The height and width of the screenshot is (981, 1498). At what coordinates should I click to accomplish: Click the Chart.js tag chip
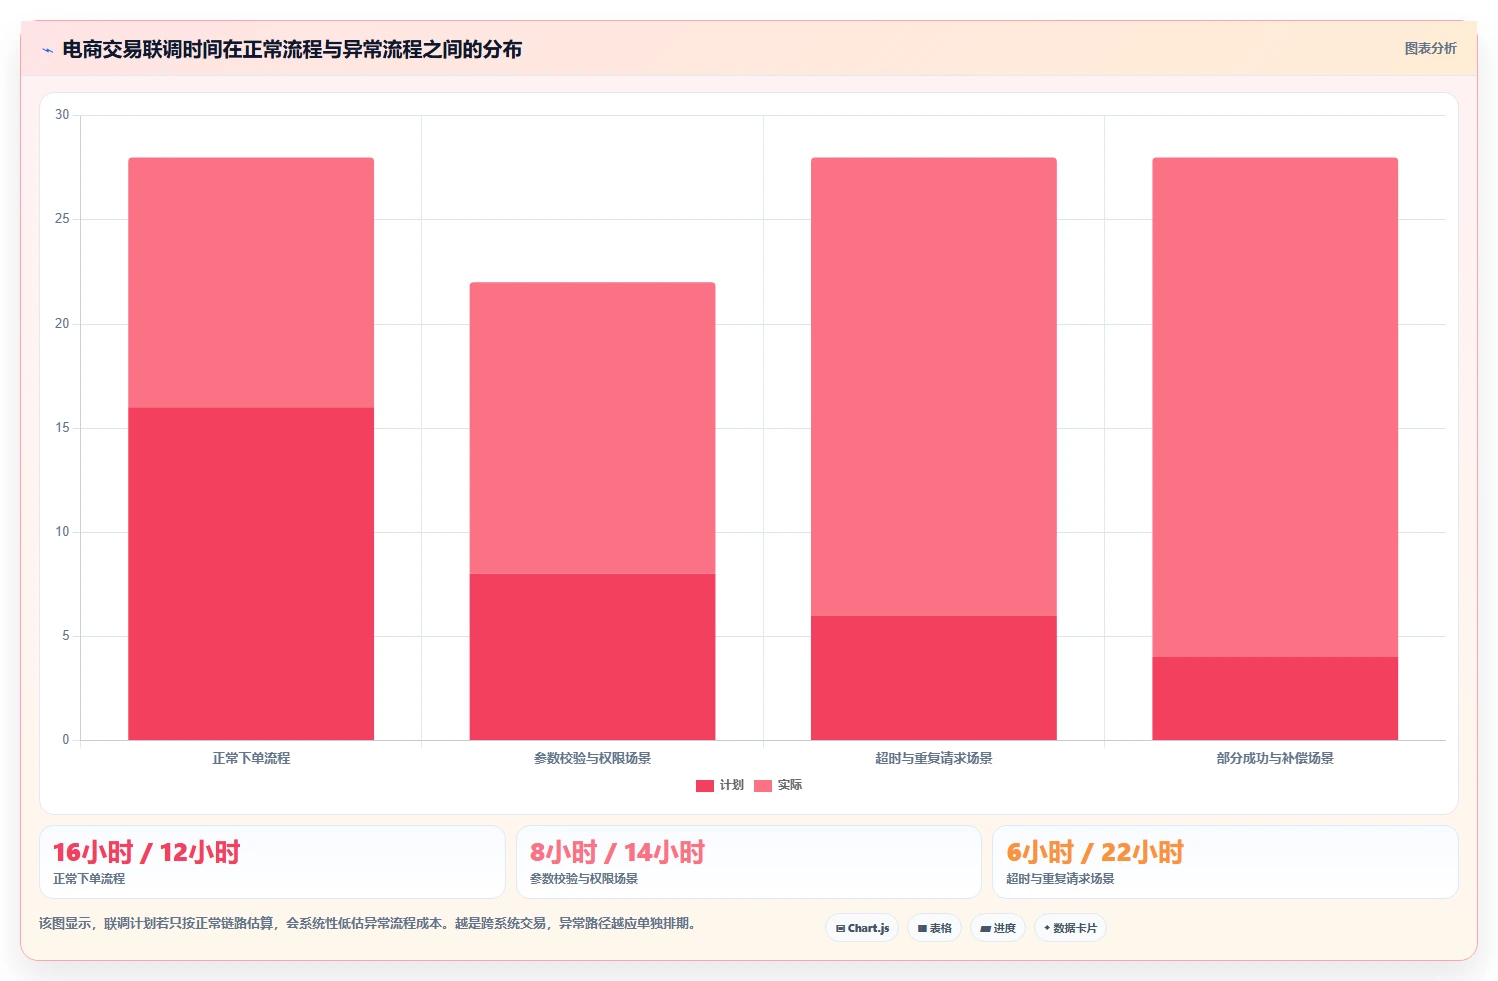[862, 928]
